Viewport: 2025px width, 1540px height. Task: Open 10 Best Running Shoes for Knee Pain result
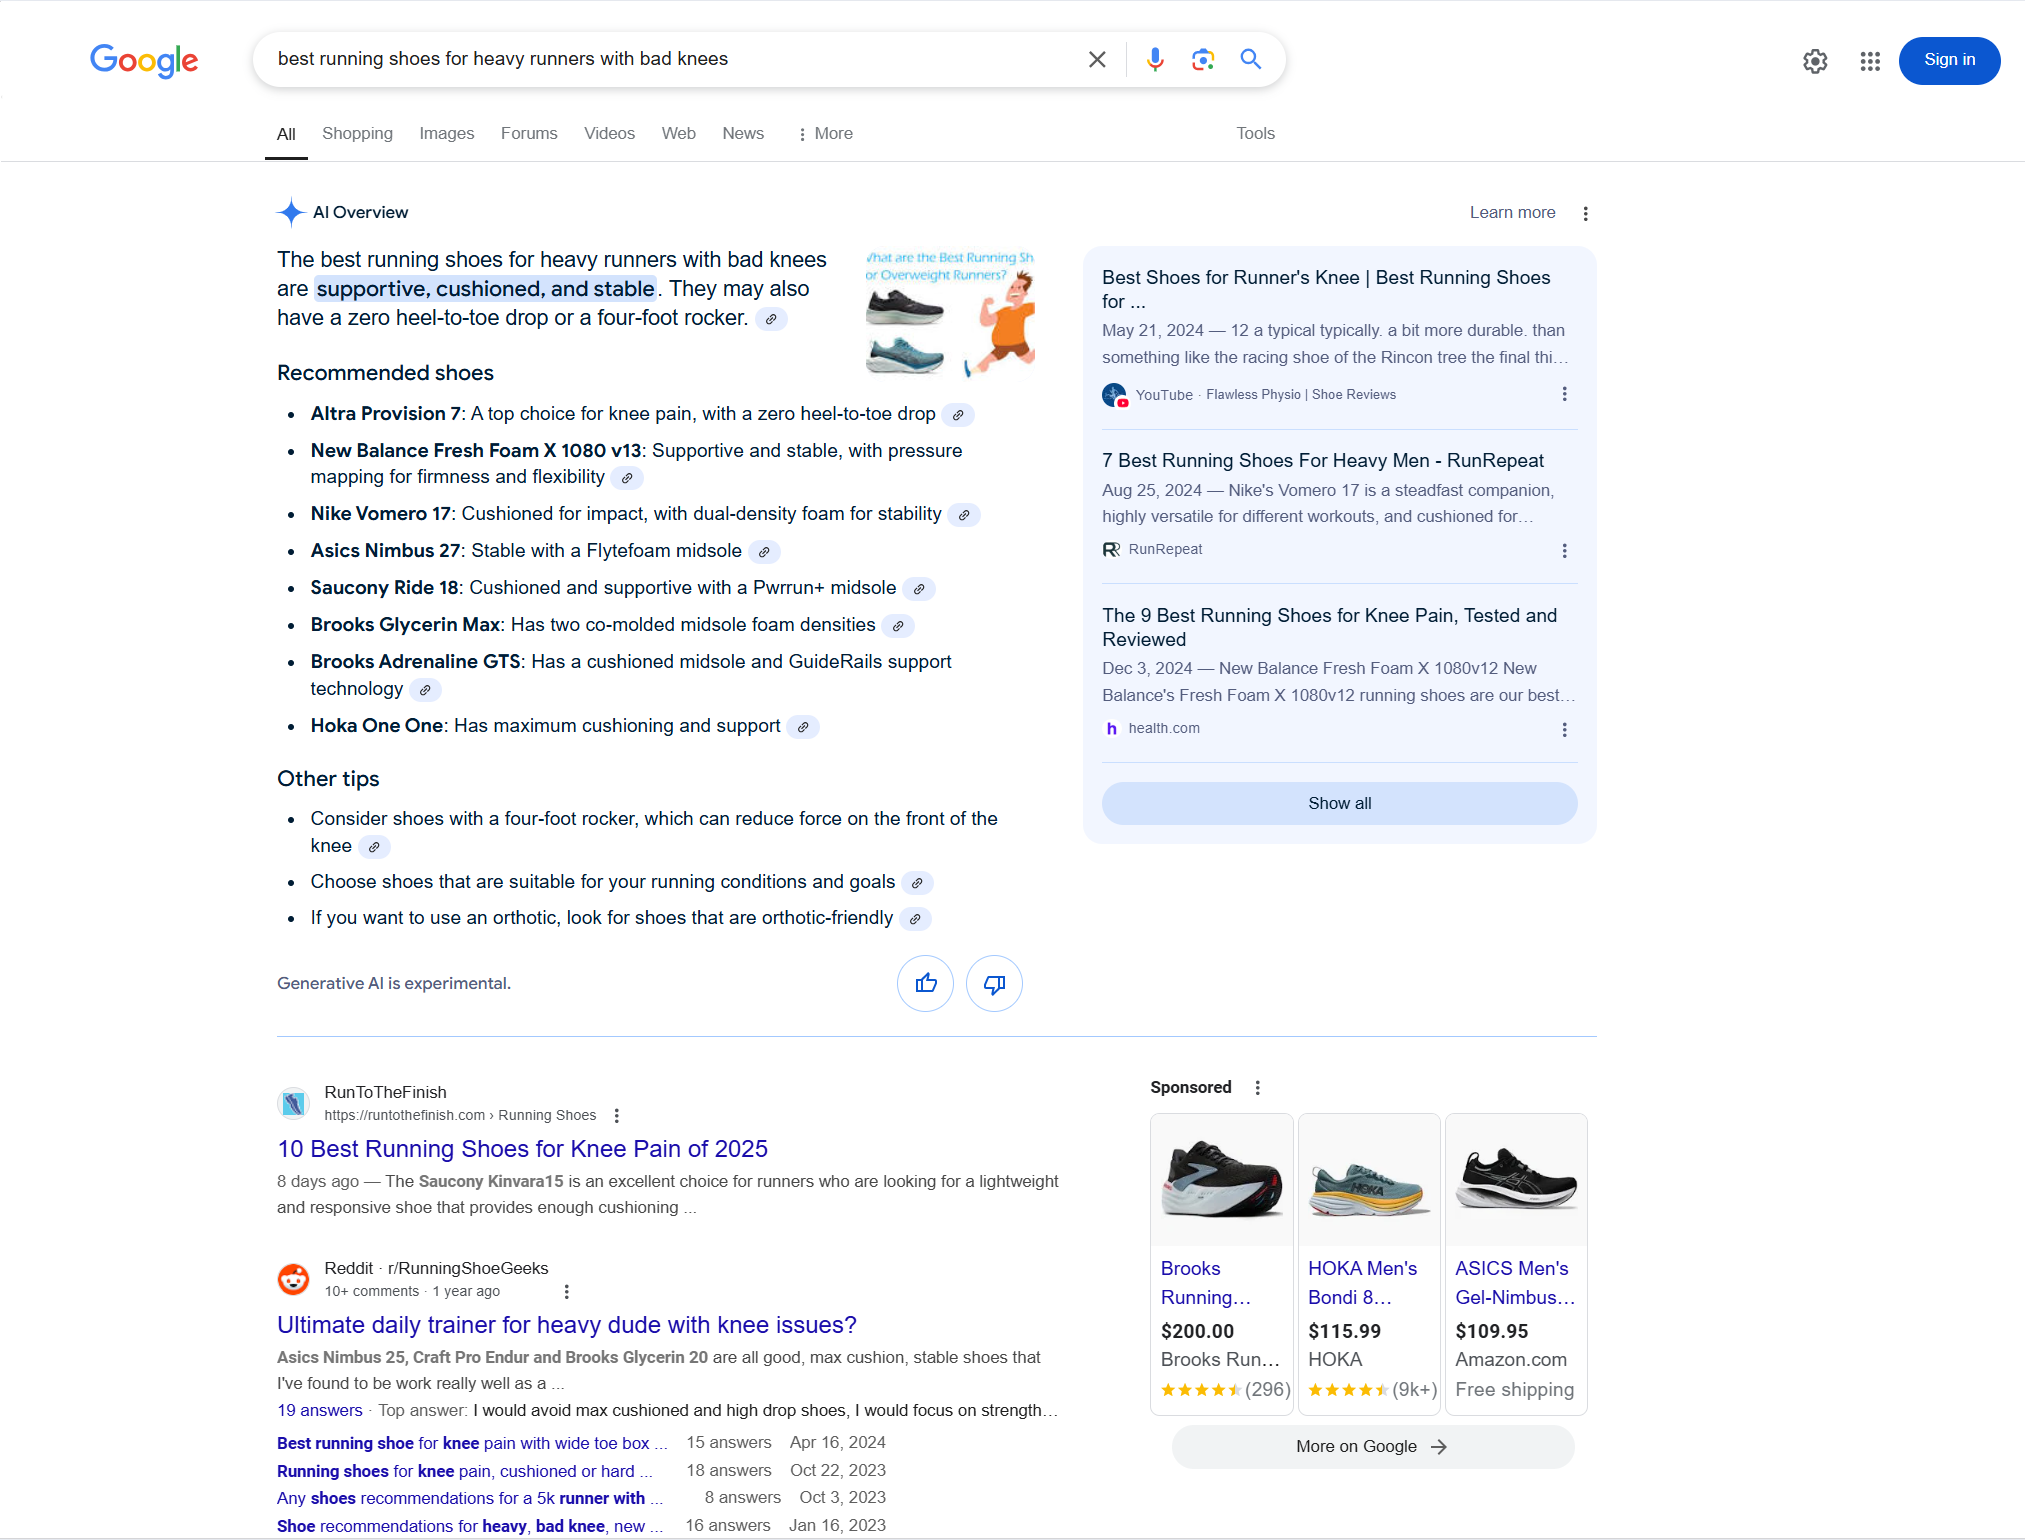(522, 1150)
